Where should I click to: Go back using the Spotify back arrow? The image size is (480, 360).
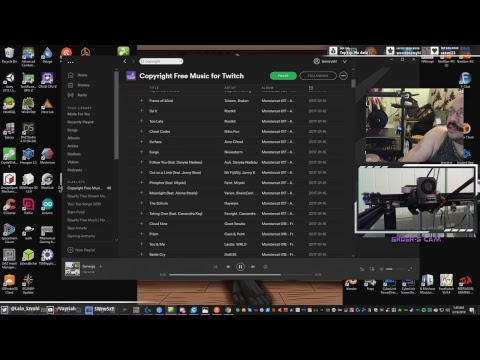coord(125,61)
